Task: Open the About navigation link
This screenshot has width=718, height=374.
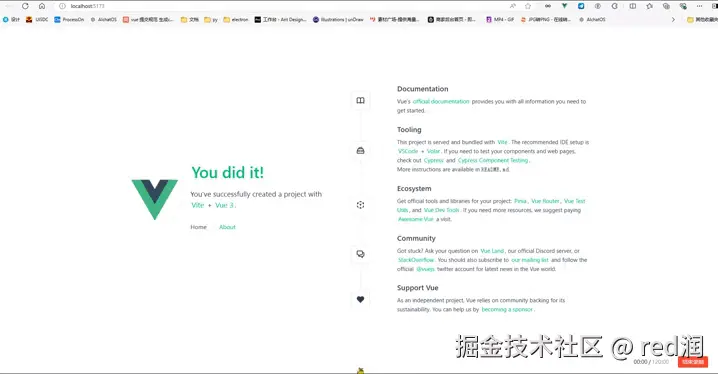Action: pos(227,227)
